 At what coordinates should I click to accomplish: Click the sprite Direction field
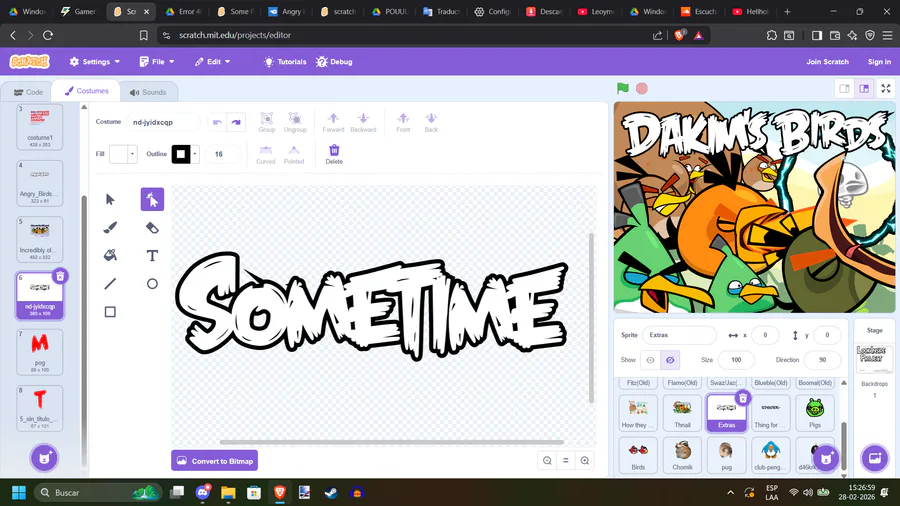pyautogui.click(x=823, y=360)
